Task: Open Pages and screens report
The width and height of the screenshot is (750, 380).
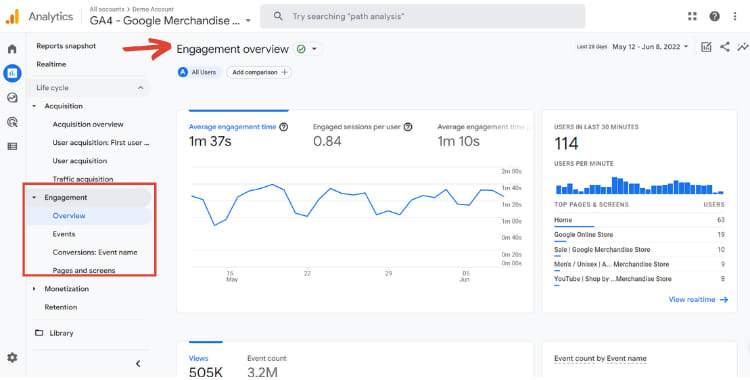Action: [x=84, y=270]
